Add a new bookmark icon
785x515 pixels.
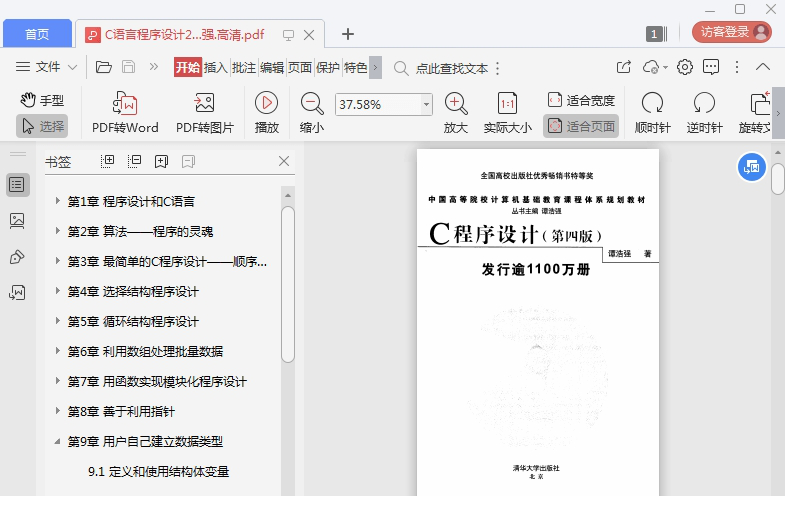[161, 161]
